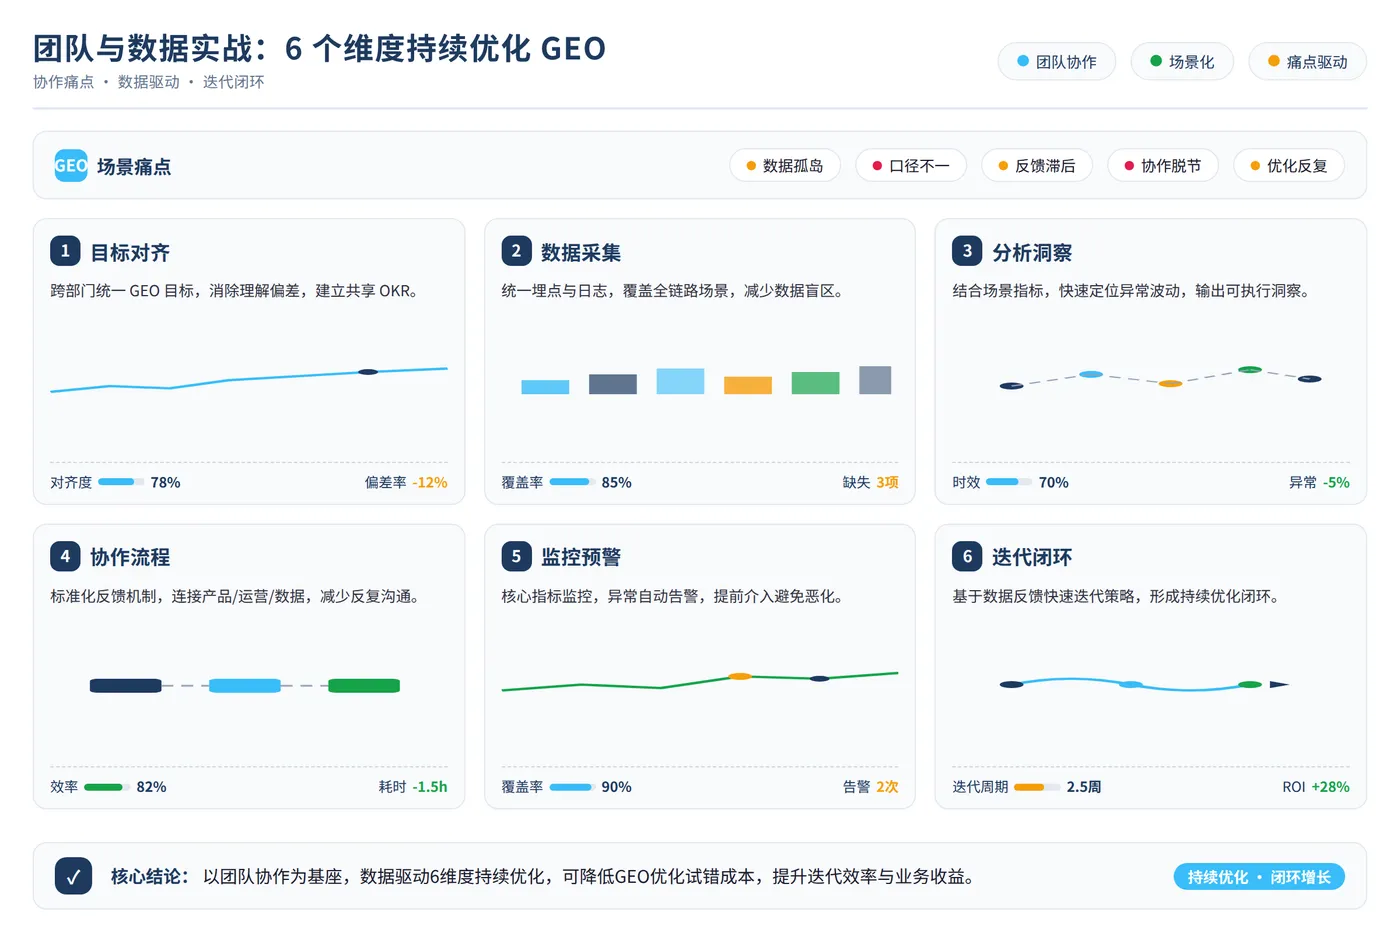
Task: Click the 协作流程 card title
Action: point(130,557)
